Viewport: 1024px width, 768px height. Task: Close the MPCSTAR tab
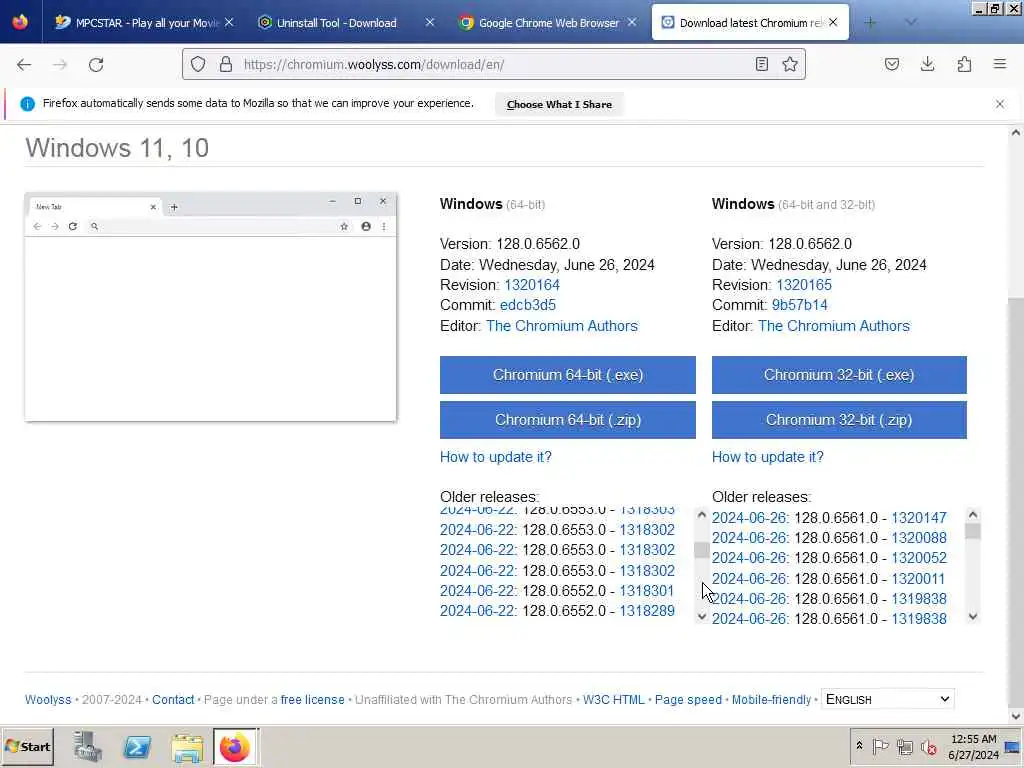tap(229, 22)
